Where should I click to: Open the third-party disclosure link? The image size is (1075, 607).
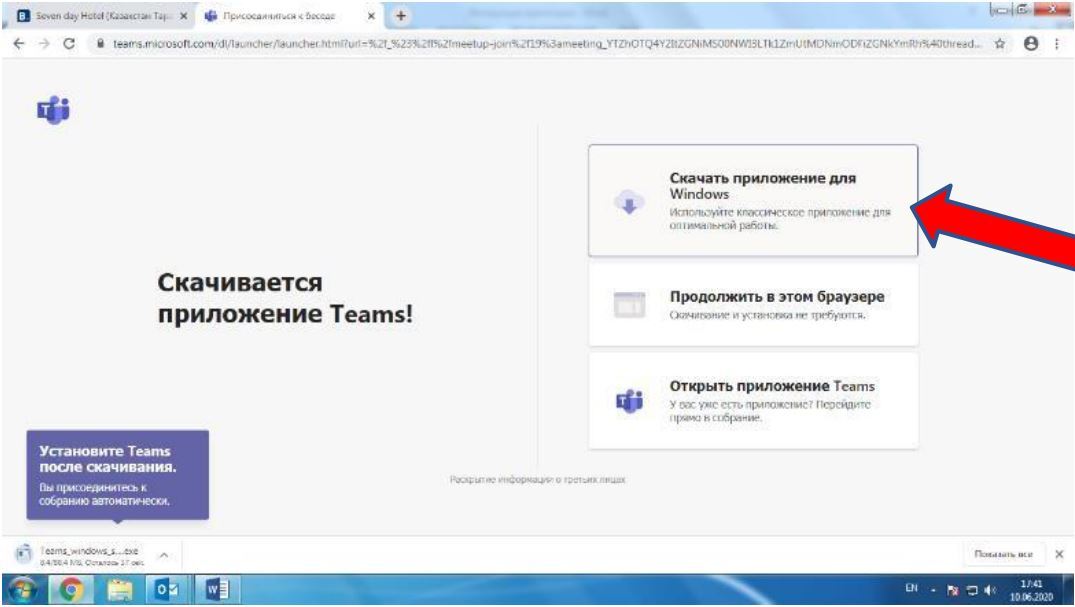coord(538,479)
